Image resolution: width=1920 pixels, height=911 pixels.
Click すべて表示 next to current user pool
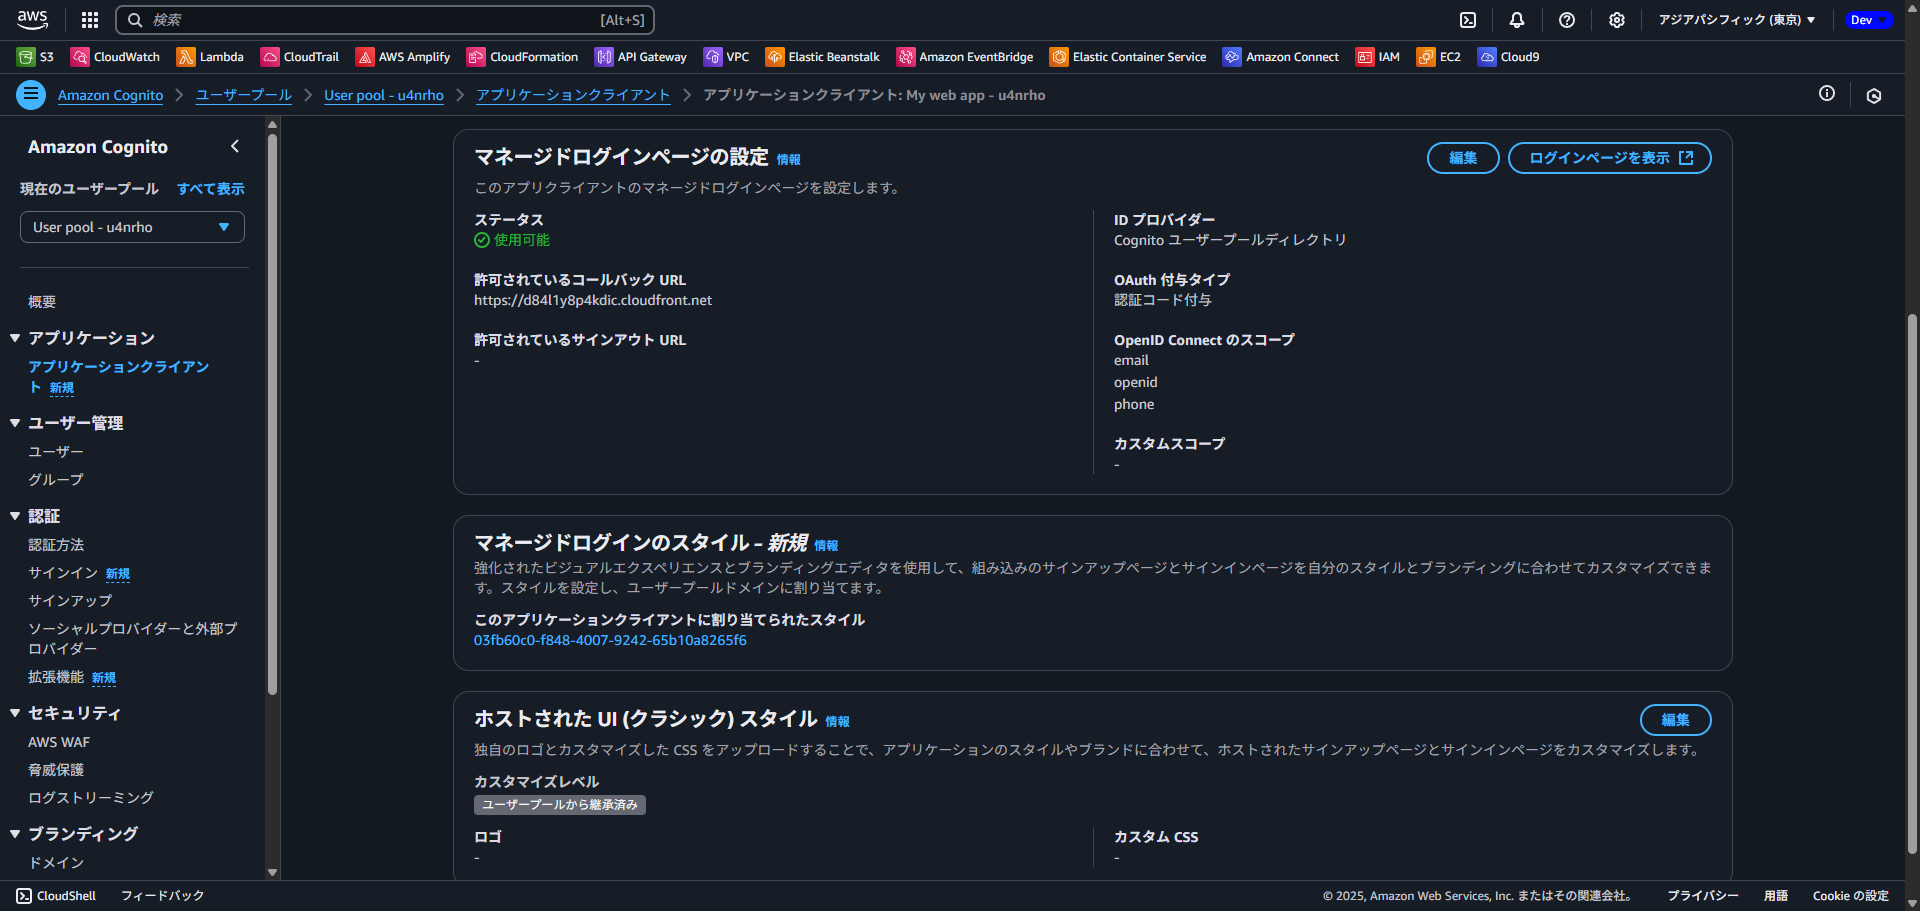click(211, 189)
